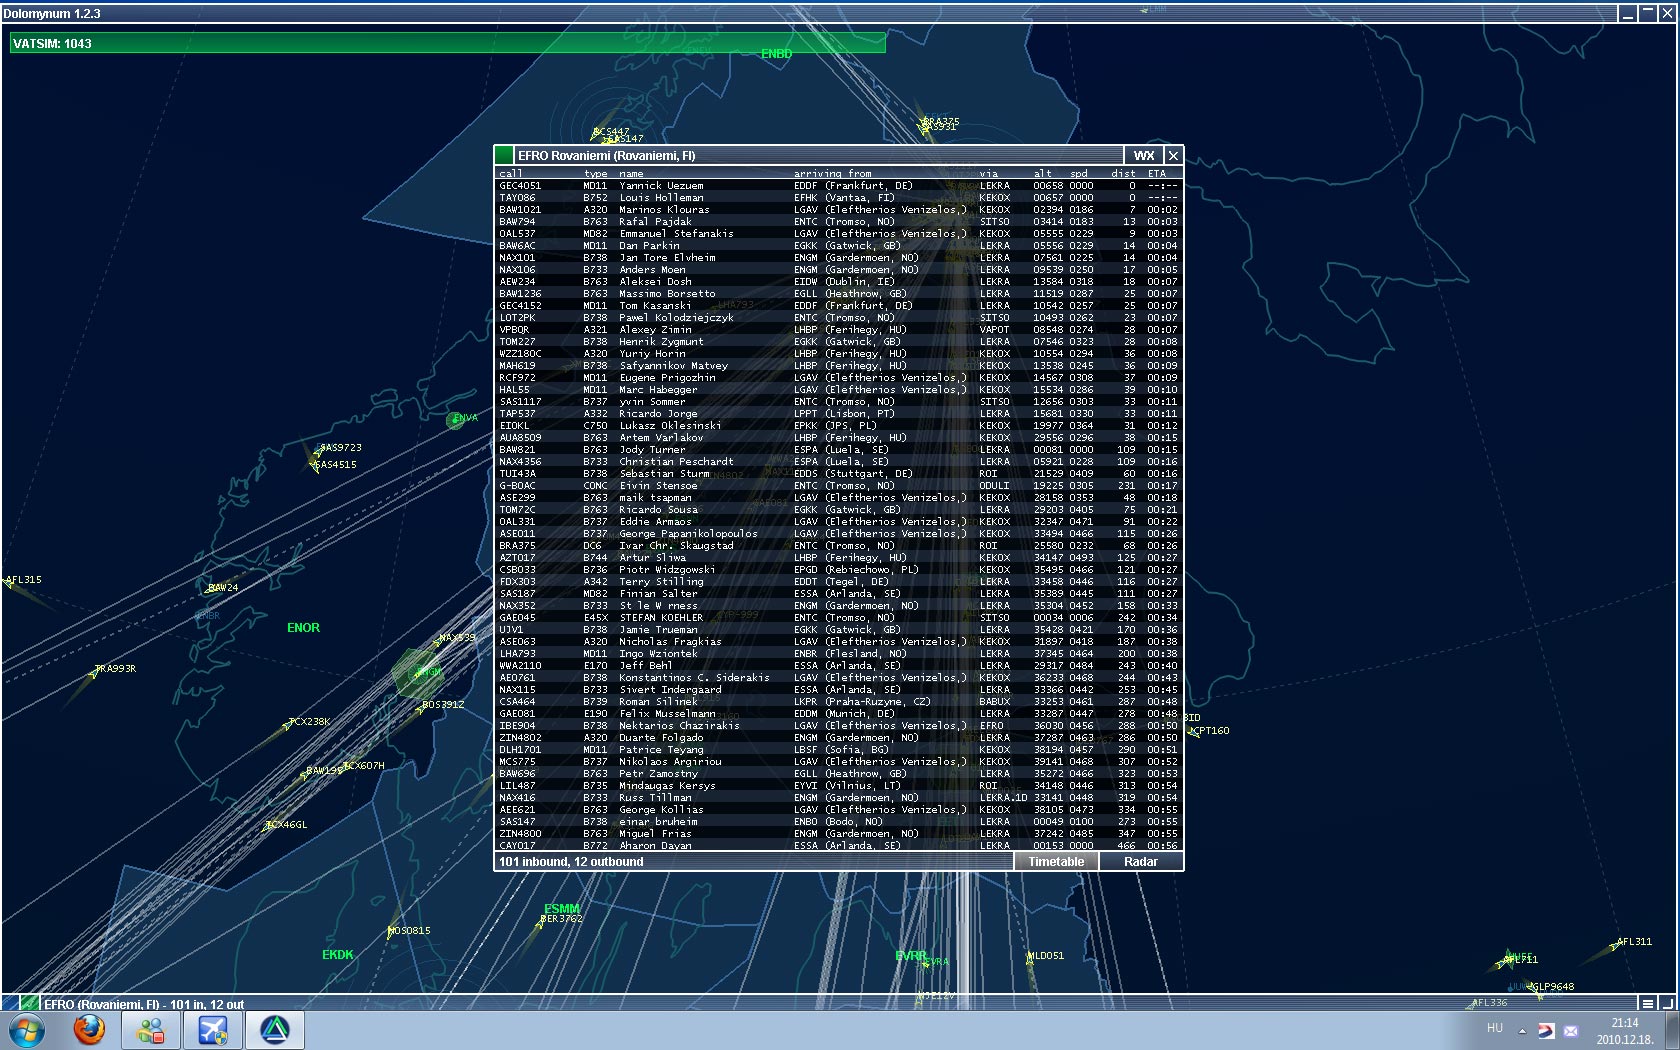Show hidden system tray icons
1680x1050 pixels.
point(1522,1030)
